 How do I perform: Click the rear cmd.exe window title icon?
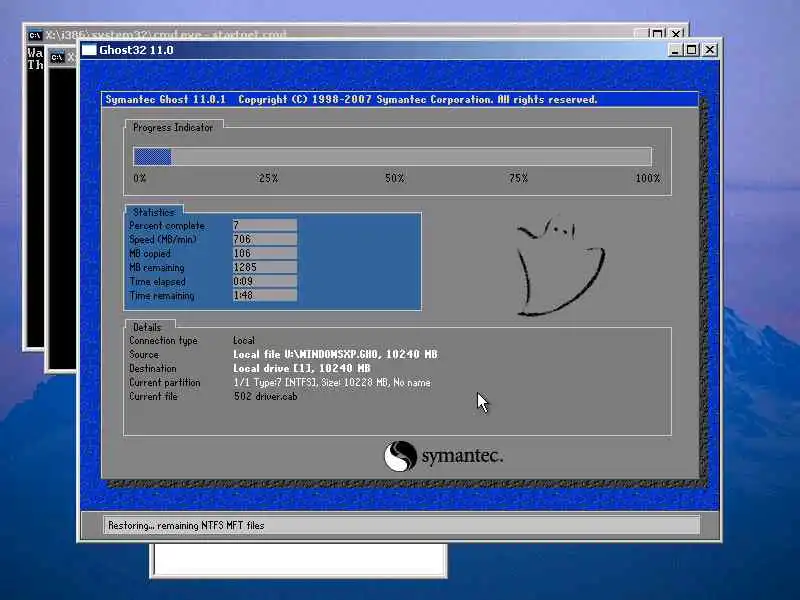35,35
